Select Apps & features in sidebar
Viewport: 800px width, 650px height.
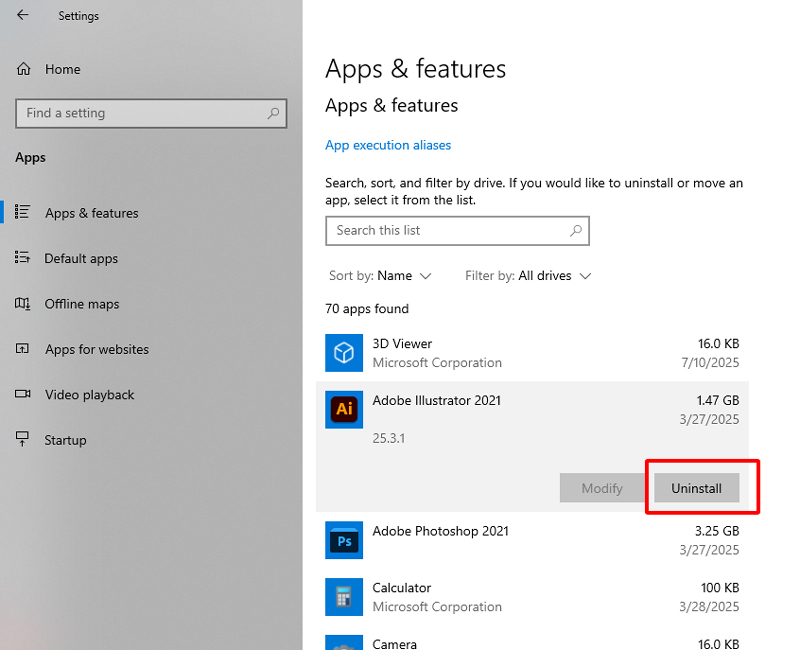click(91, 213)
